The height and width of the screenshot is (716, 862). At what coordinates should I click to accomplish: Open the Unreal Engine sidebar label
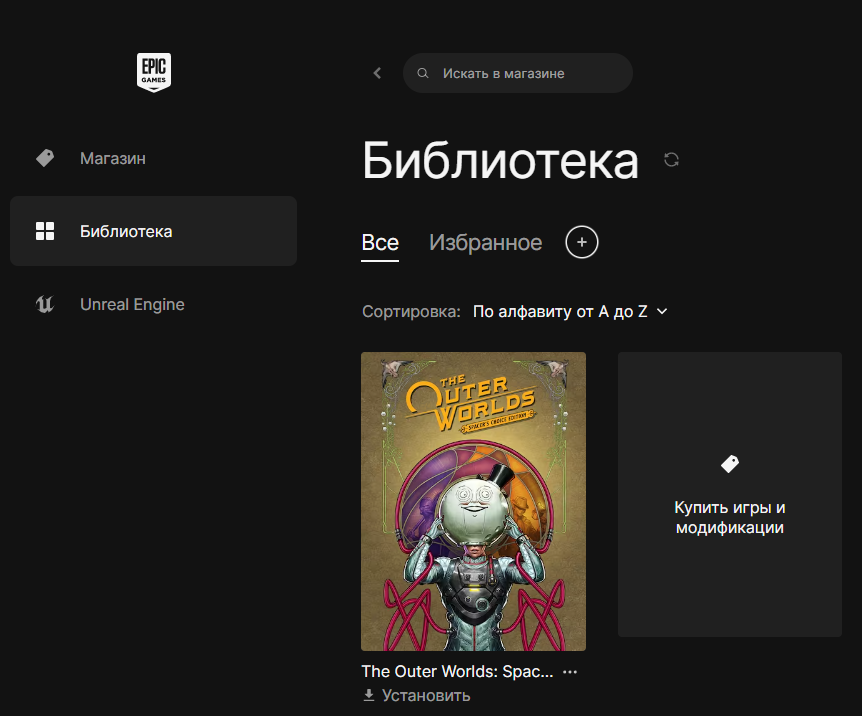pos(132,304)
